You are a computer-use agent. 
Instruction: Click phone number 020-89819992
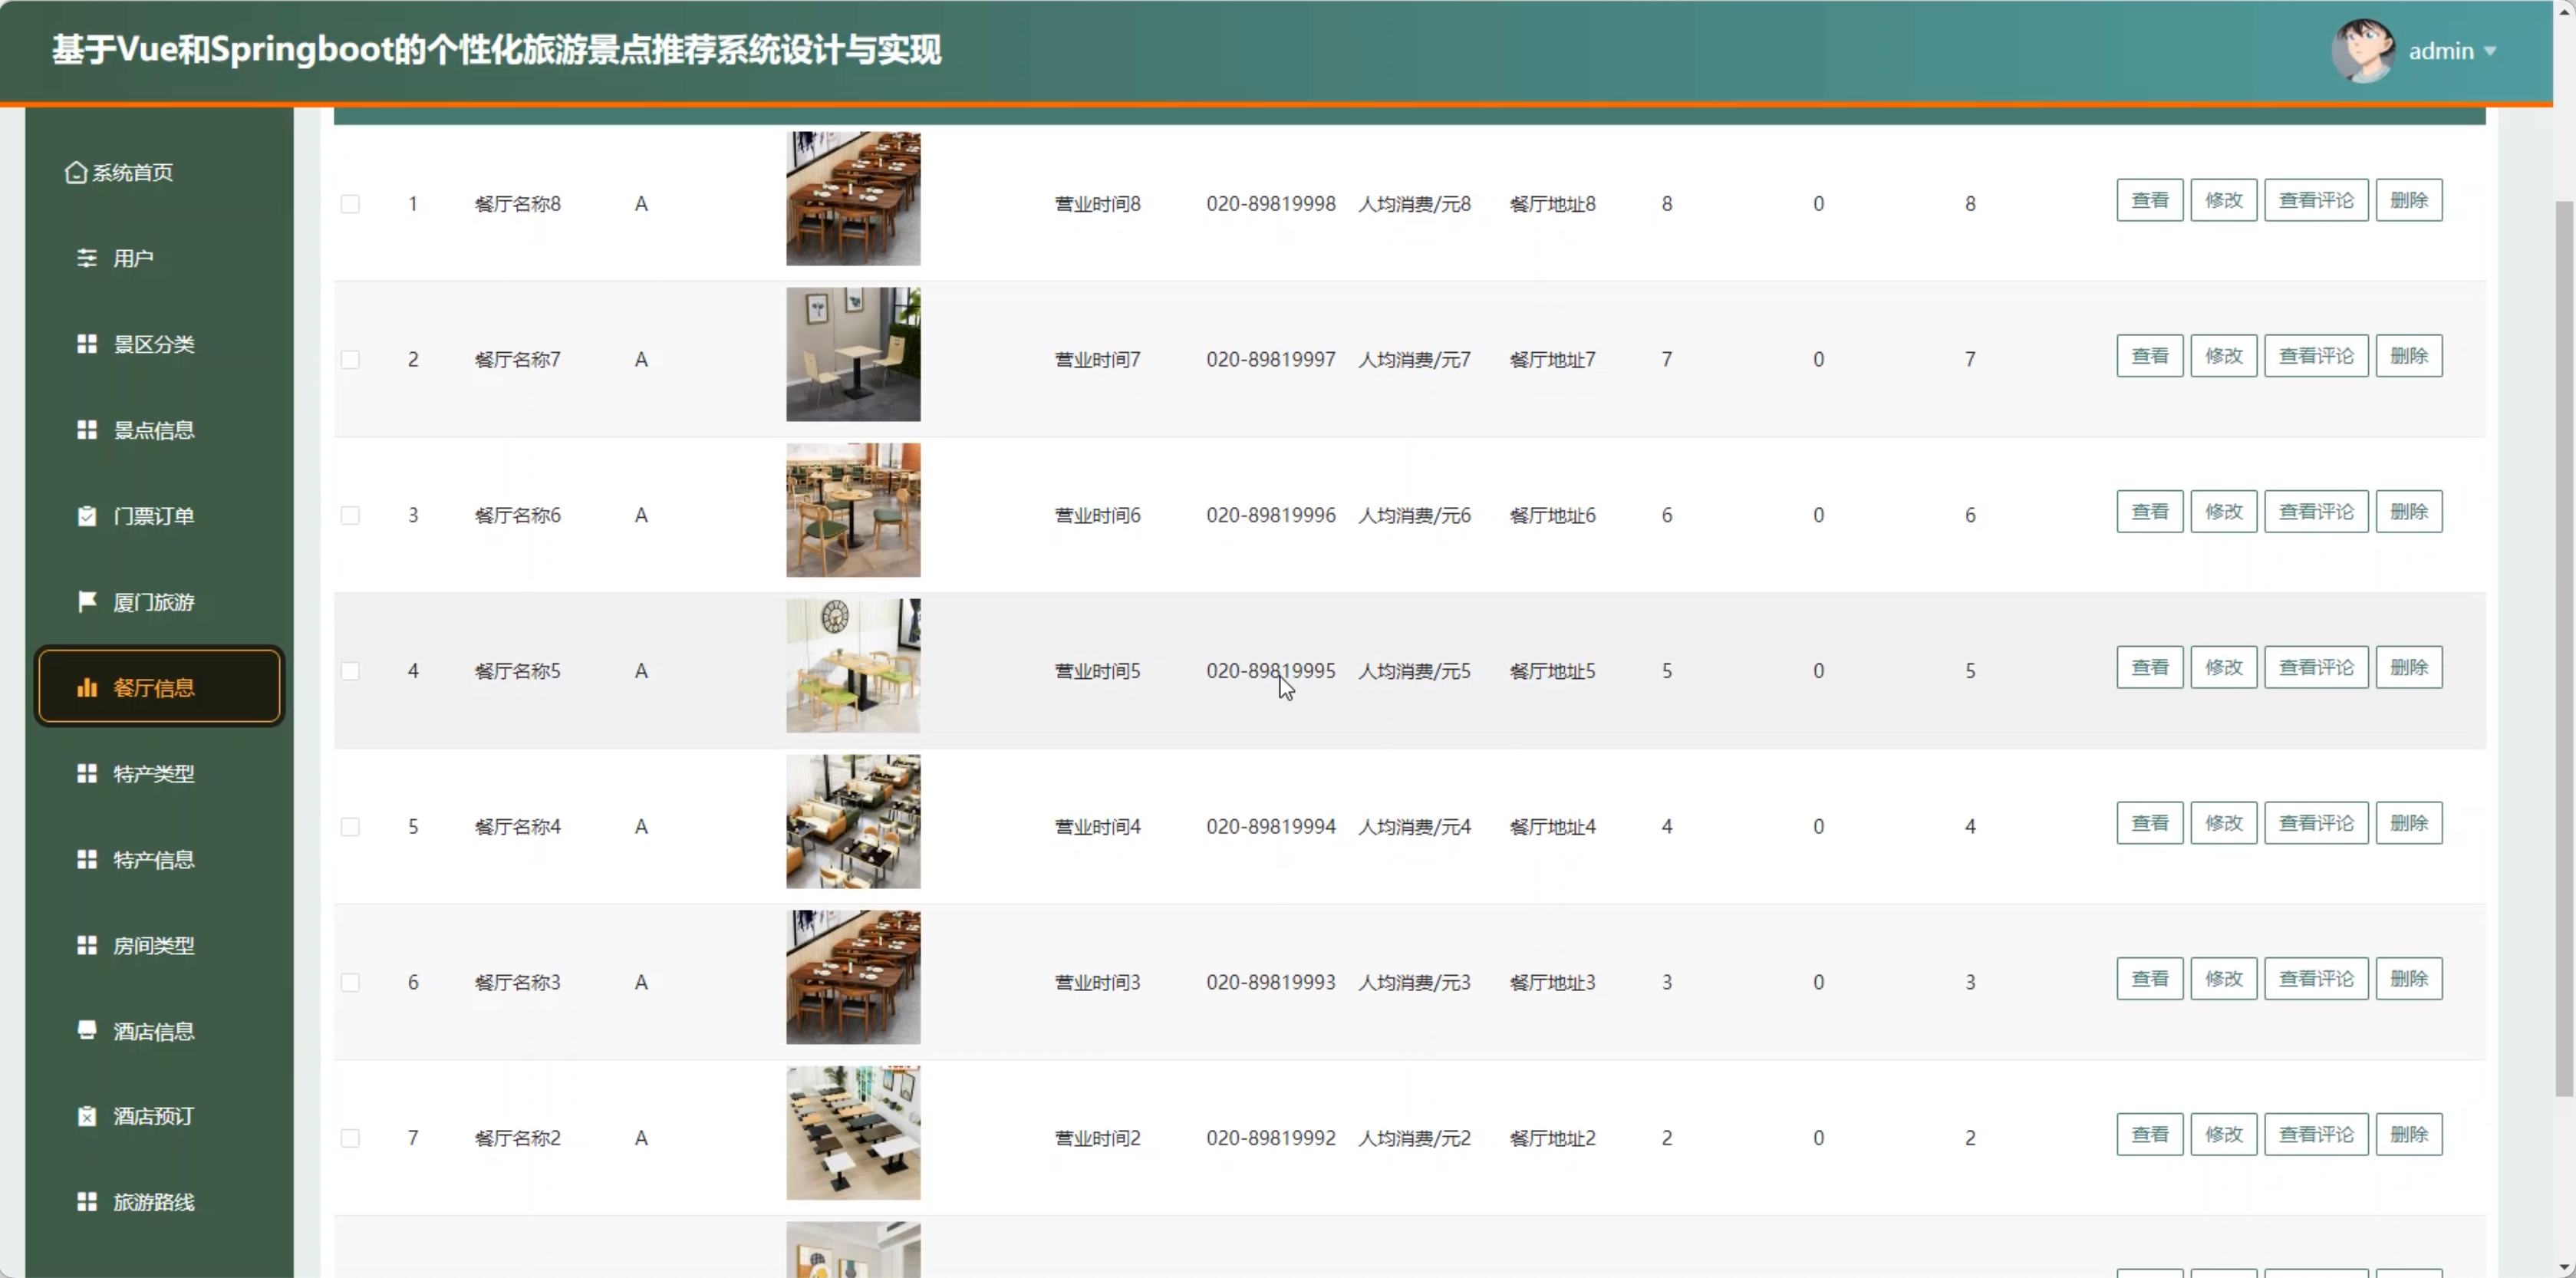pyautogui.click(x=1271, y=1138)
